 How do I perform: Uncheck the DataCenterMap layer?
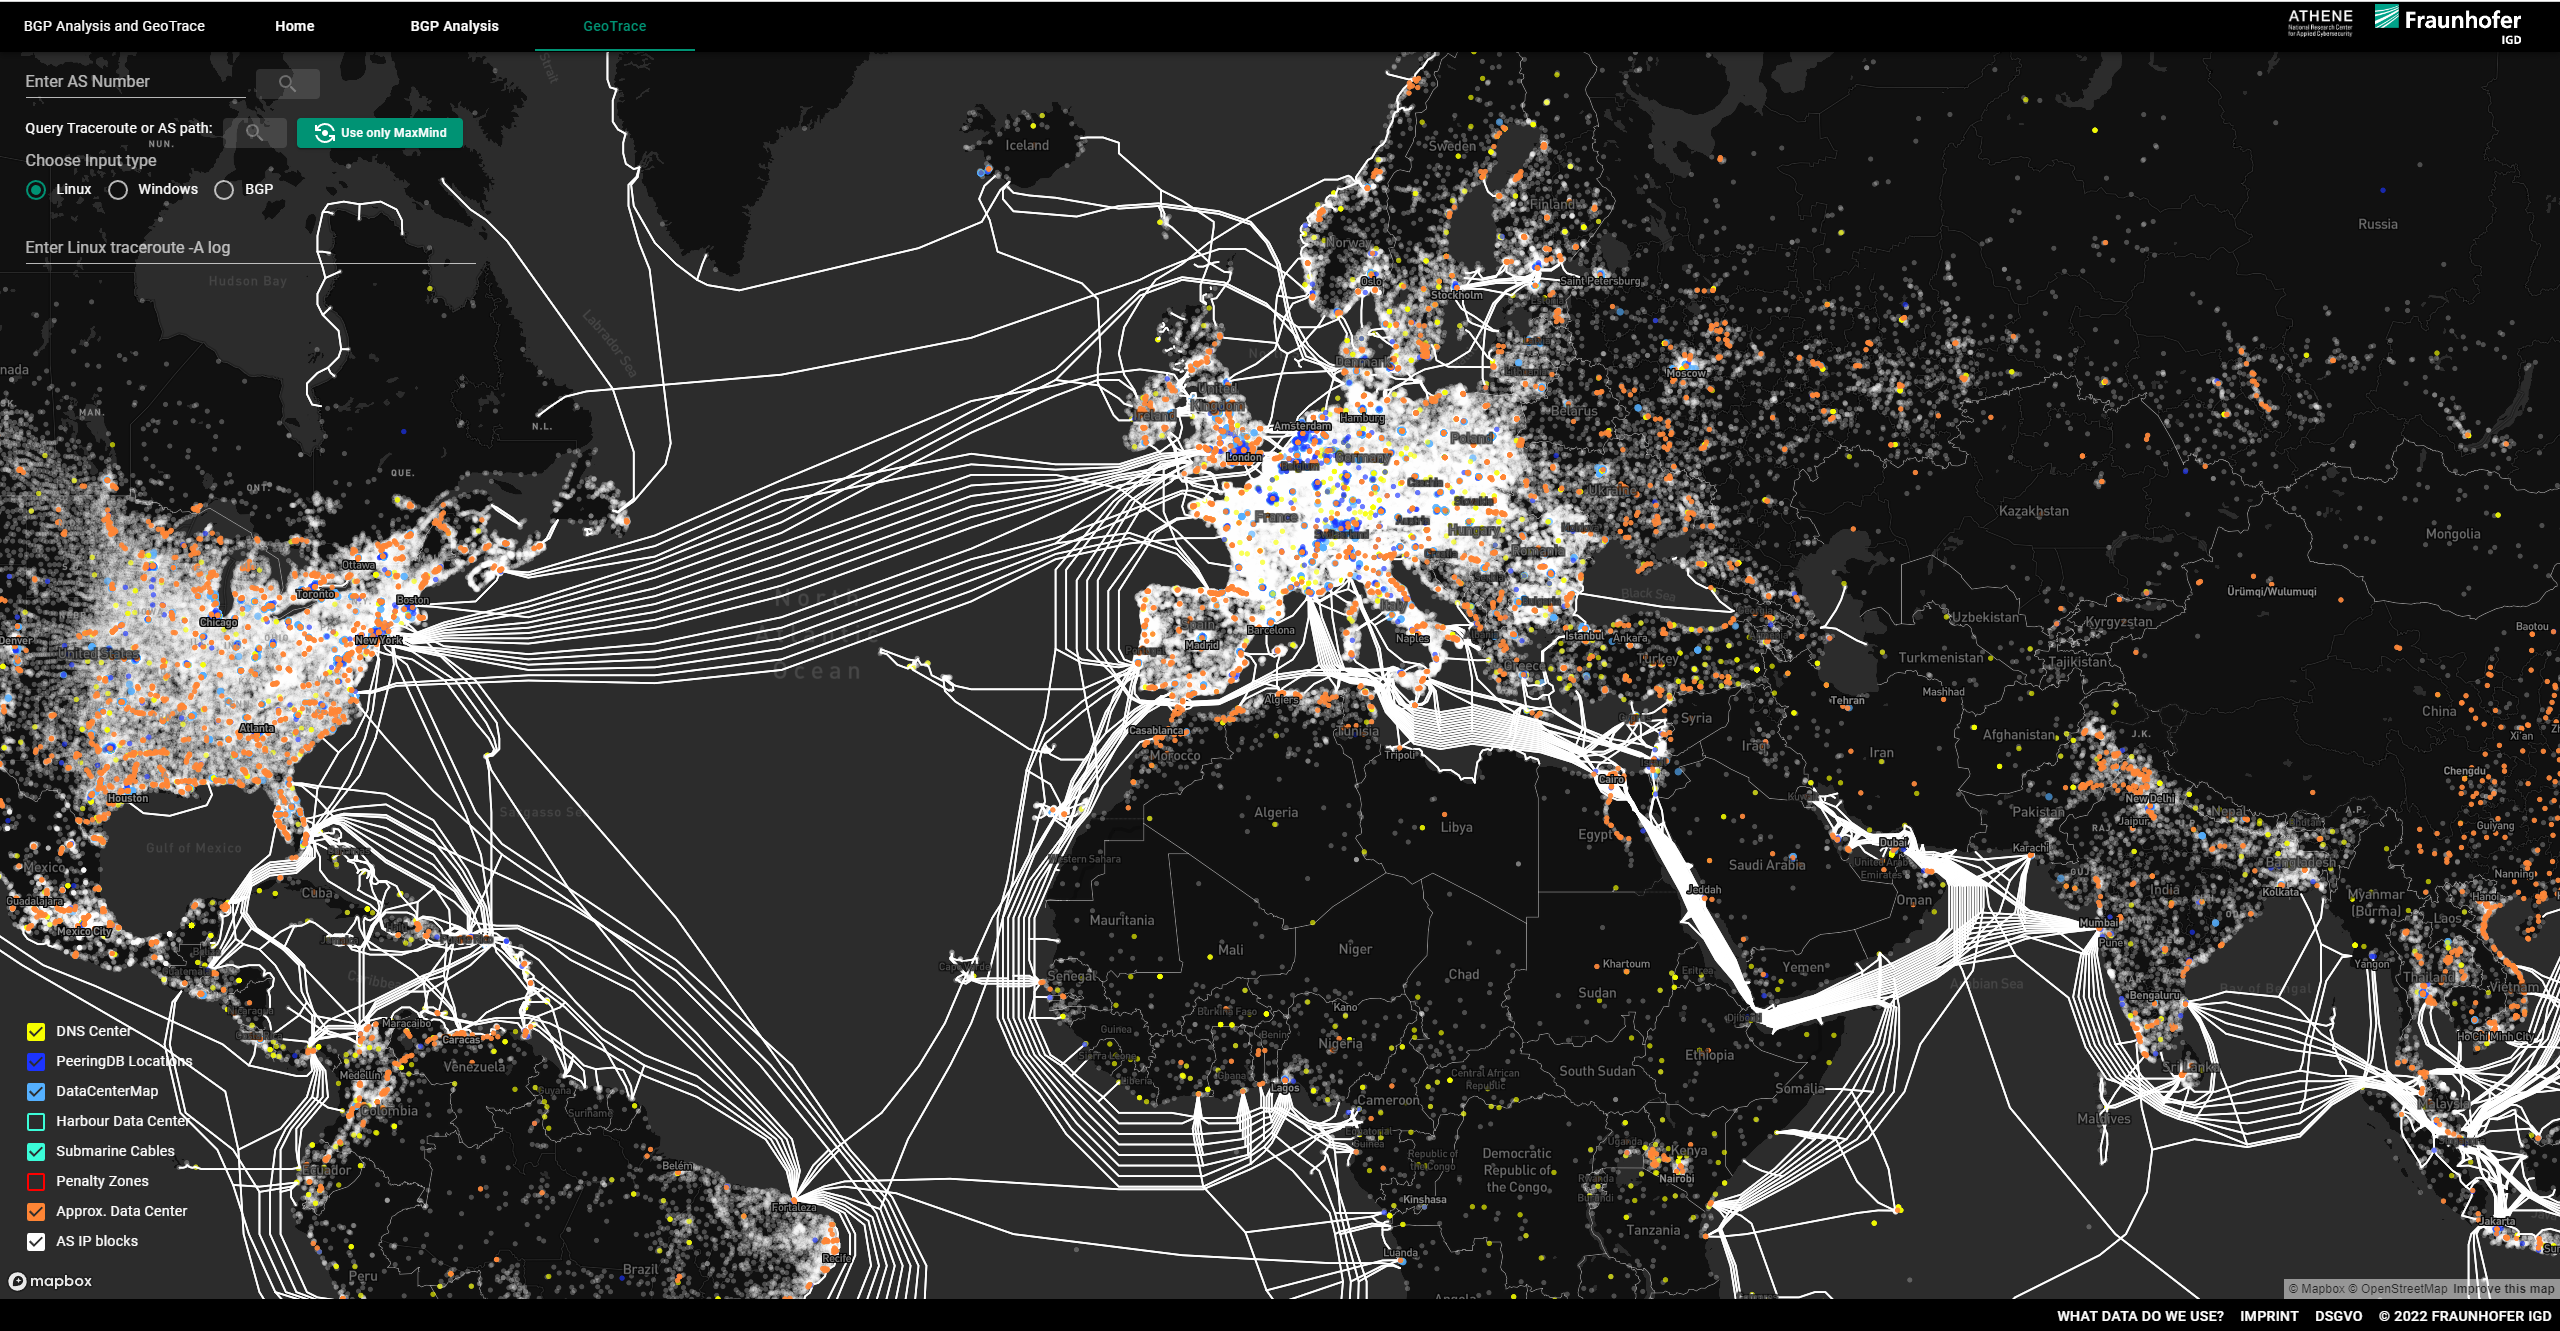pos(36,1092)
